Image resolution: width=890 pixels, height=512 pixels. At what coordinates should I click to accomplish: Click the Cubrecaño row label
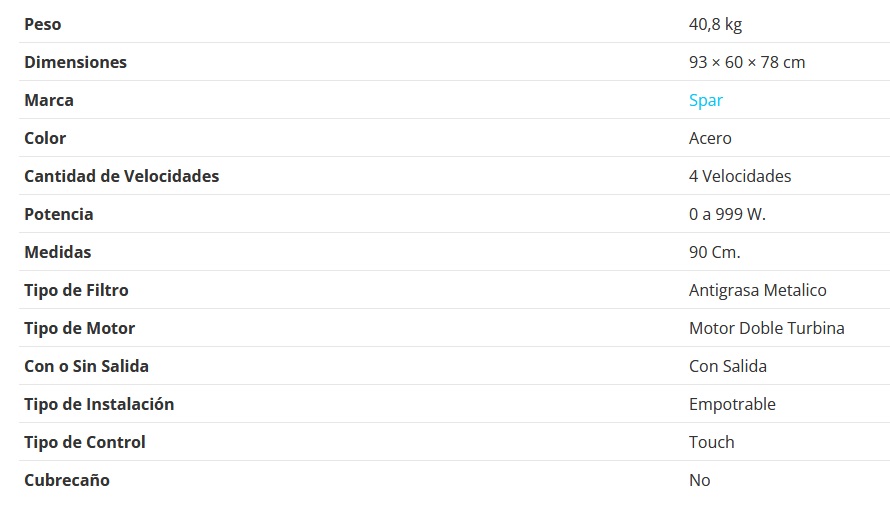pyautogui.click(x=67, y=480)
